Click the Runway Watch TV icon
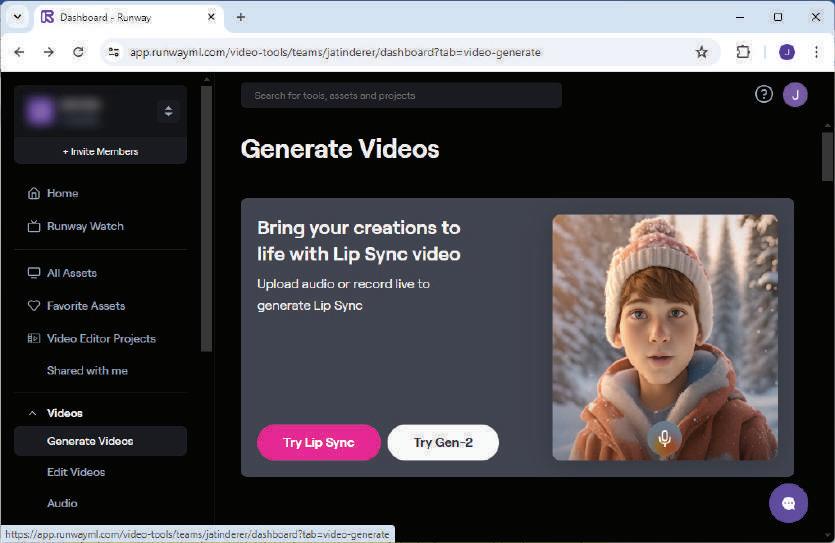The height and width of the screenshot is (543, 835). pos(34,226)
